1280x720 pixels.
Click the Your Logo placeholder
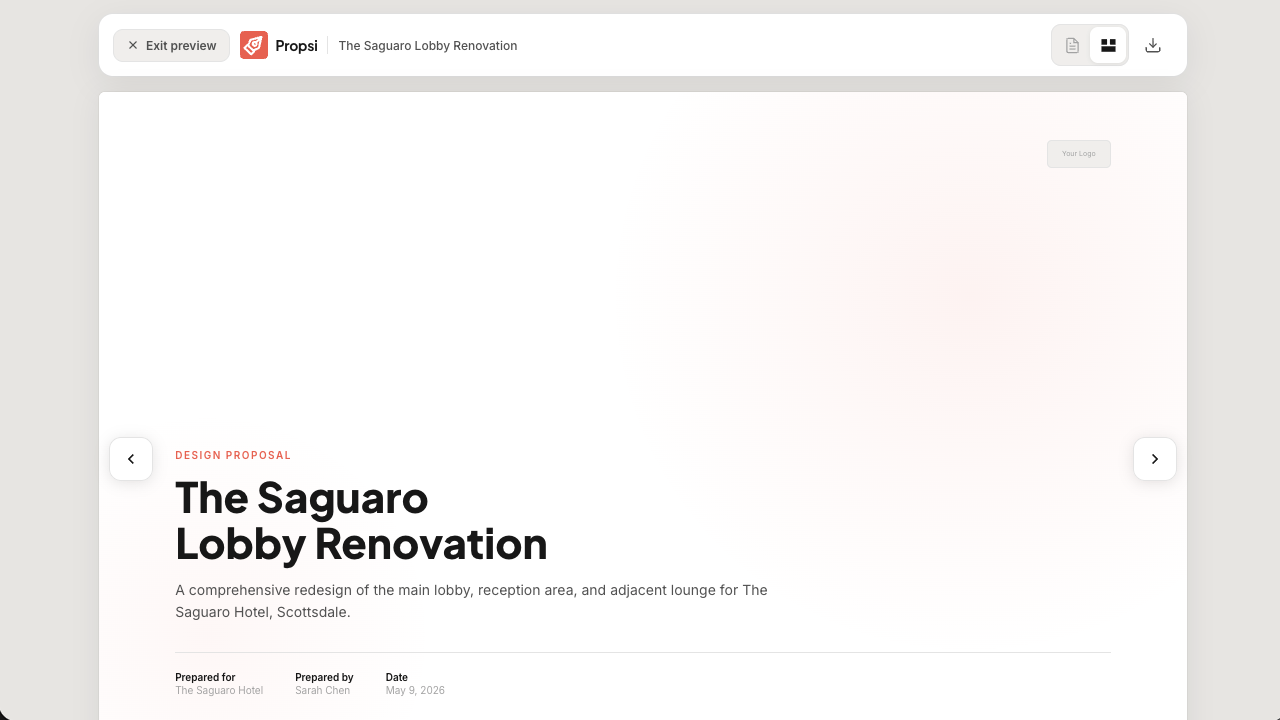[1079, 154]
